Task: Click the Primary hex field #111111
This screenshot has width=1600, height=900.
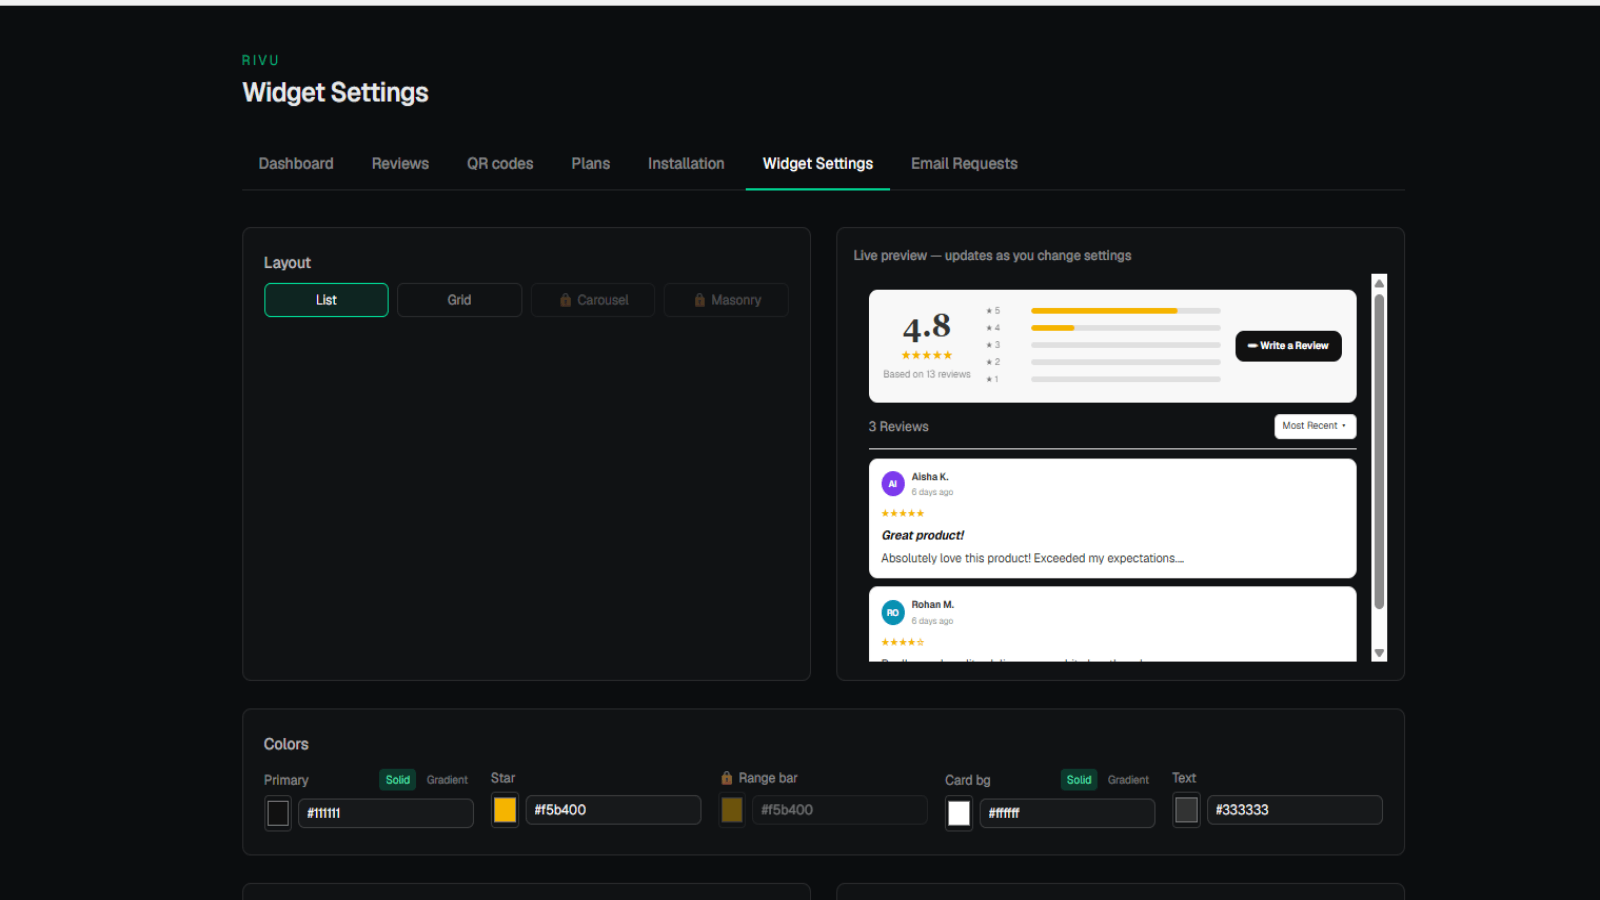Action: click(386, 813)
